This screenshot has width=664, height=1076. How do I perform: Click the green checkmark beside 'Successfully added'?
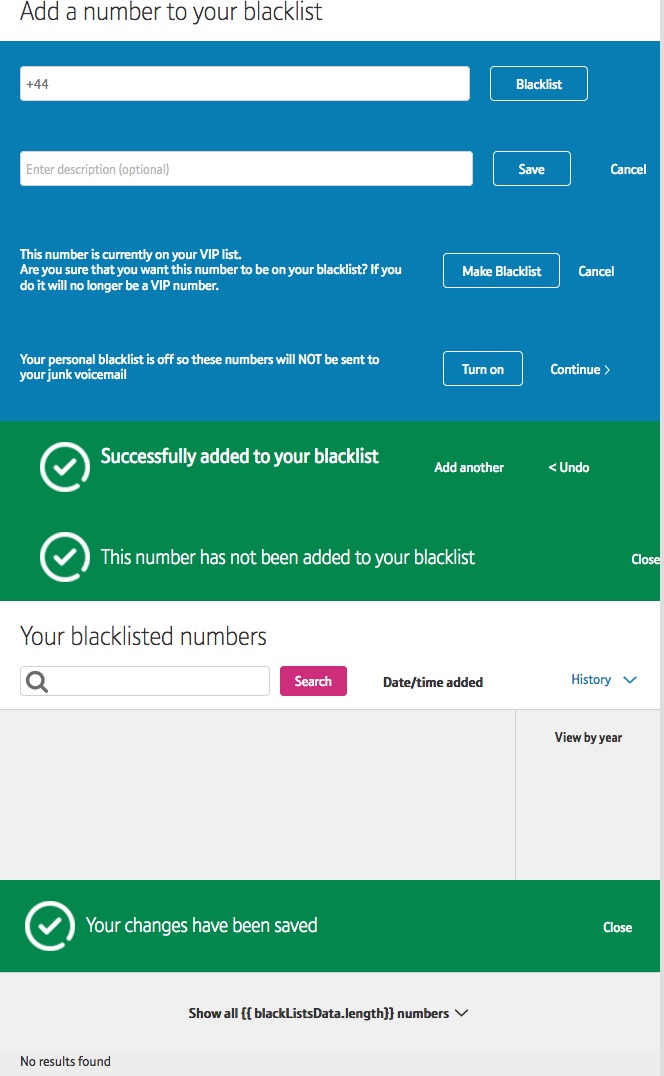pyautogui.click(x=64, y=466)
